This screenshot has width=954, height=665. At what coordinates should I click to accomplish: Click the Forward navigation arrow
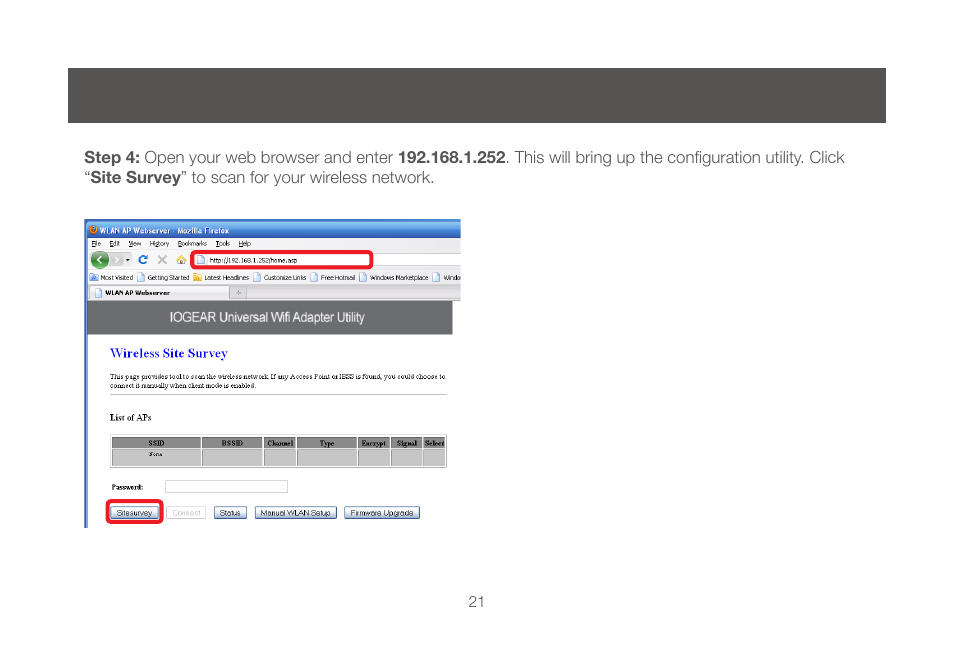117,260
